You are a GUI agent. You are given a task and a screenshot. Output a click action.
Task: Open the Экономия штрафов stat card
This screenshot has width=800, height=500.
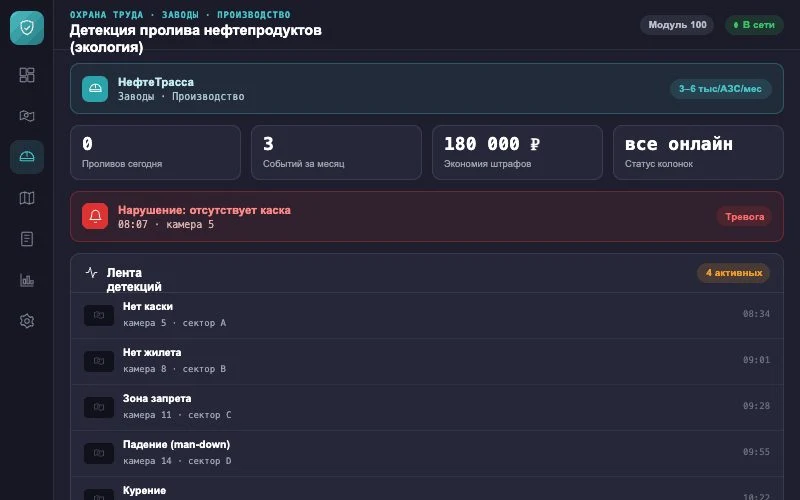pyautogui.click(x=517, y=153)
